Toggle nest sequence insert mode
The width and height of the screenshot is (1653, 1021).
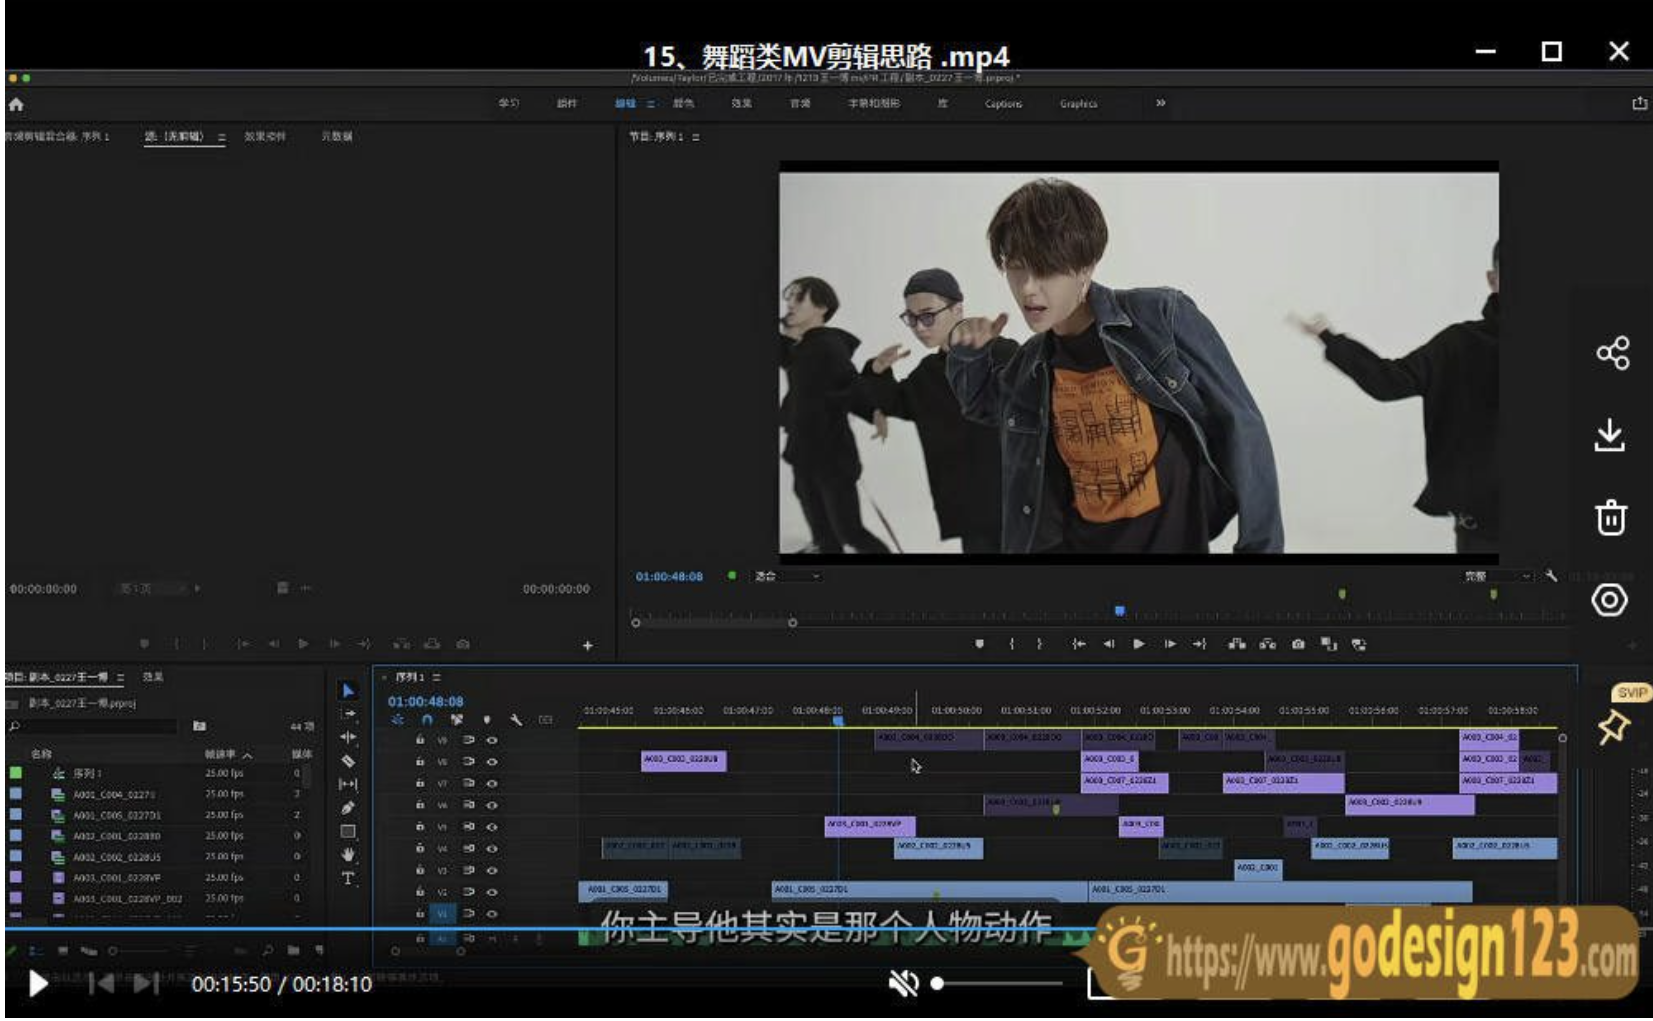click(x=398, y=720)
